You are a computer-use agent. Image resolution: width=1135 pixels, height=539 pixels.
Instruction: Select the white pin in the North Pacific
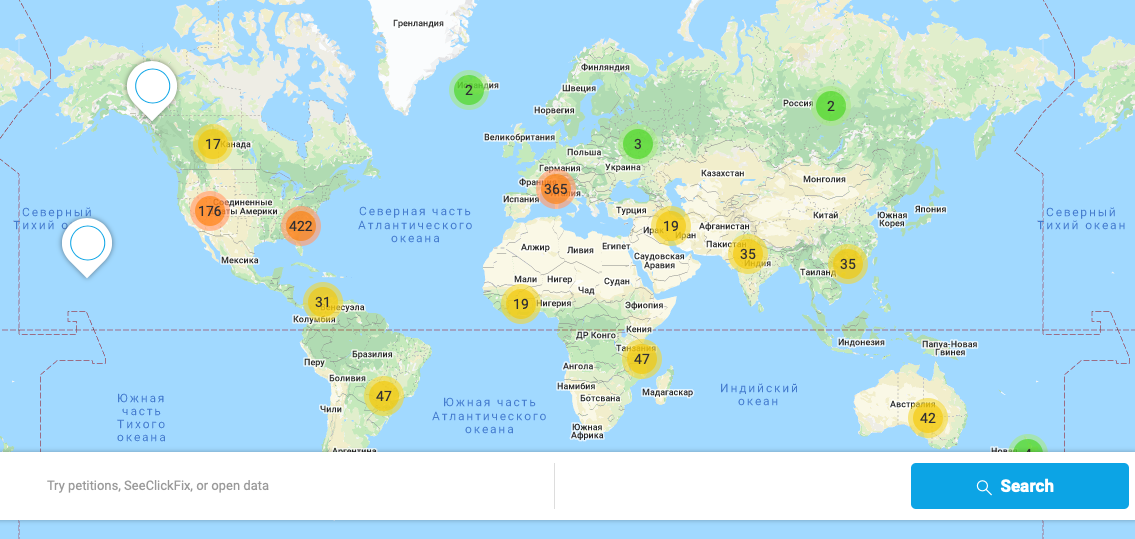pos(87,244)
